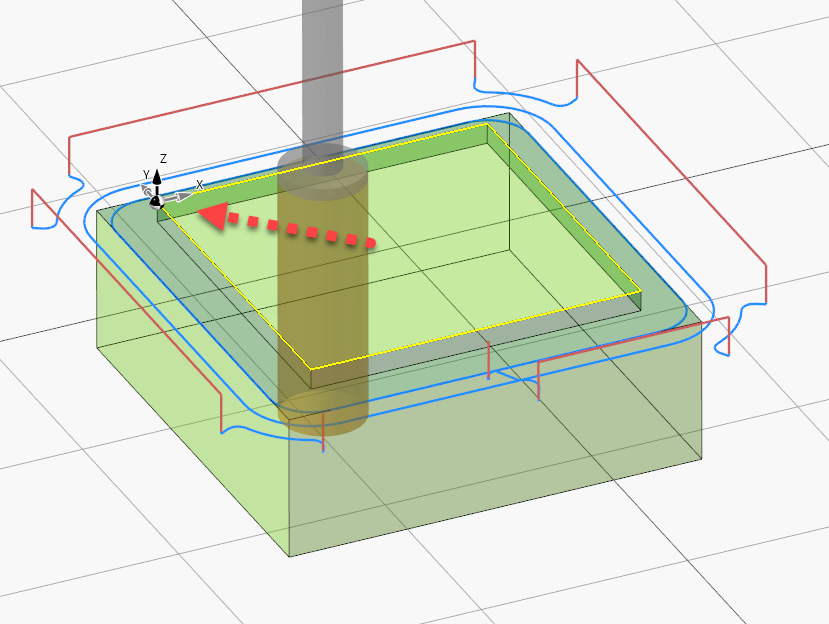Viewport: 829px width, 624px height.
Task: Click the long red rapid line at top
Action: click(x=270, y=91)
